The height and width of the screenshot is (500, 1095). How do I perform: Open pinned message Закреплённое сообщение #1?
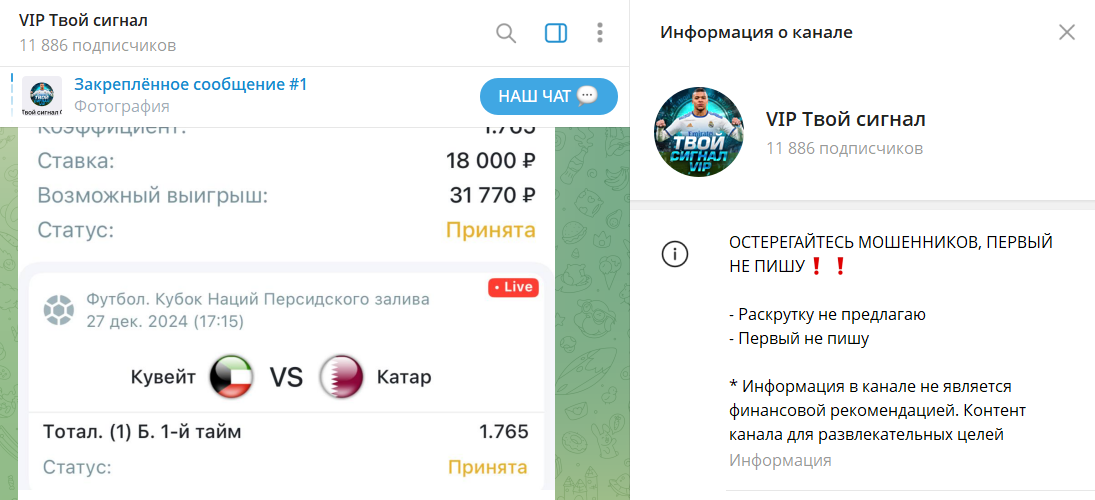(191, 85)
